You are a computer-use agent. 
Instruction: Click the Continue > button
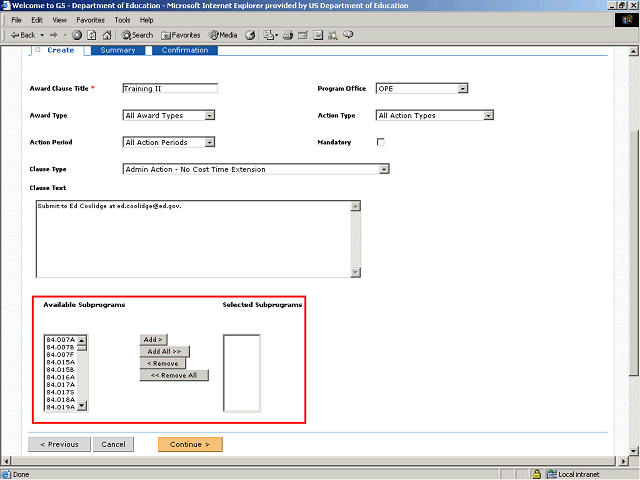pos(190,444)
